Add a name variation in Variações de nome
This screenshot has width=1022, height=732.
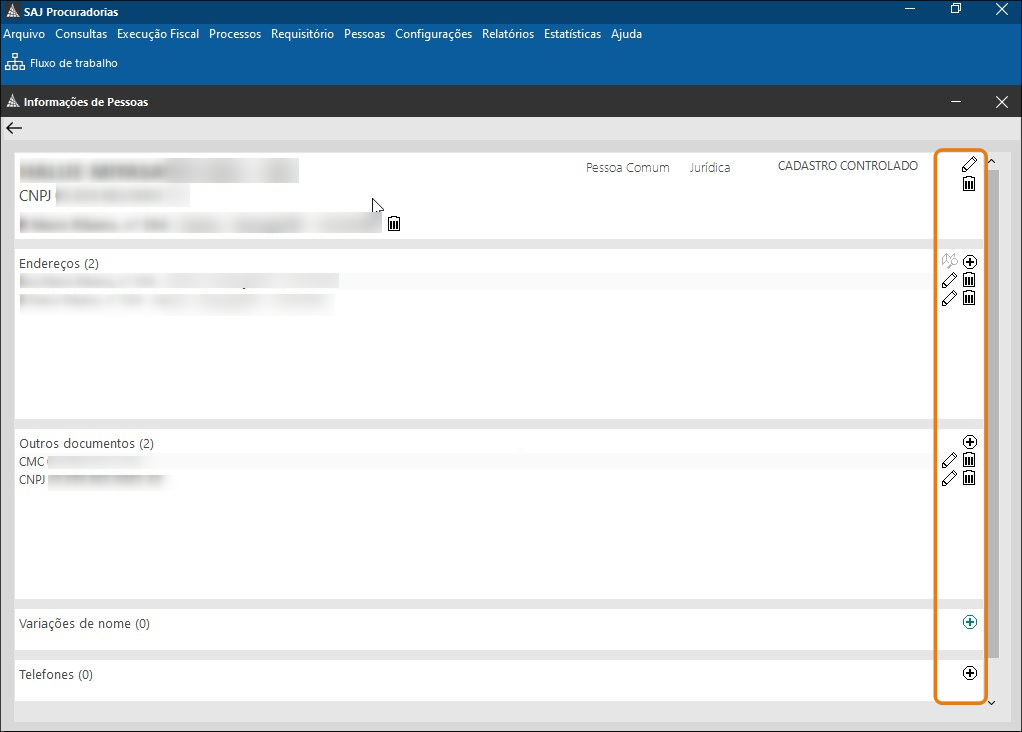point(969,622)
